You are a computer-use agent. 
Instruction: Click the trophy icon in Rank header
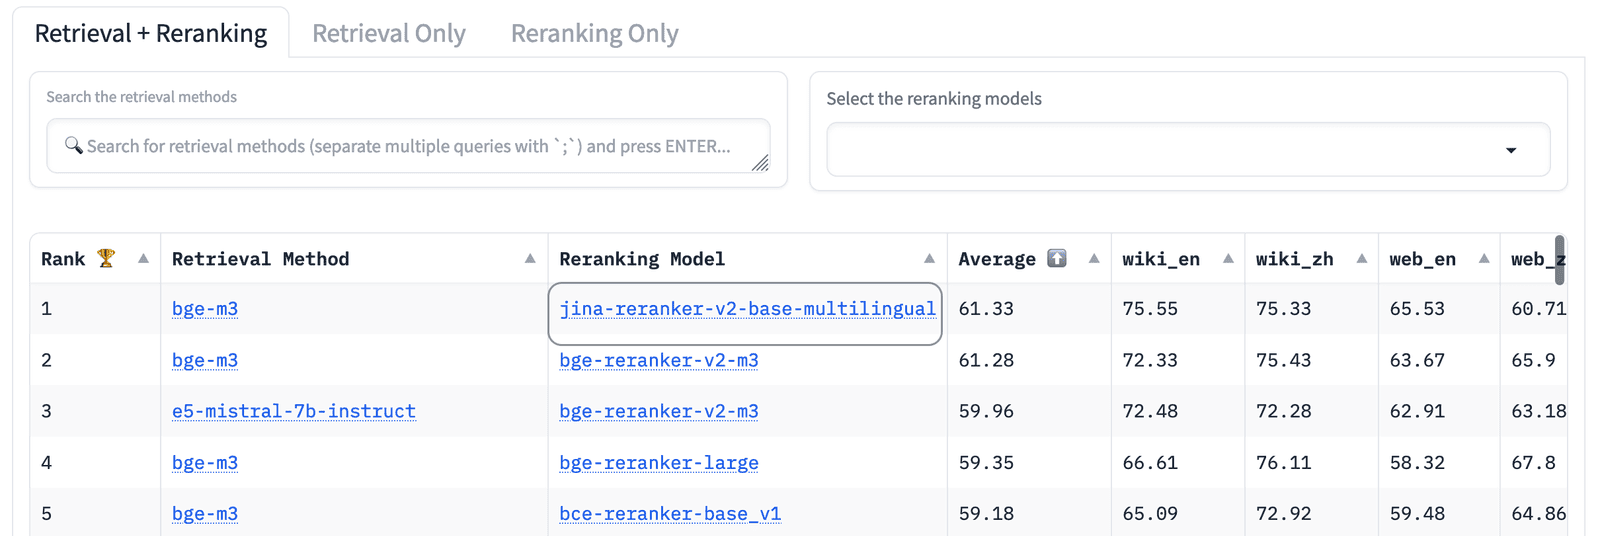tap(106, 258)
